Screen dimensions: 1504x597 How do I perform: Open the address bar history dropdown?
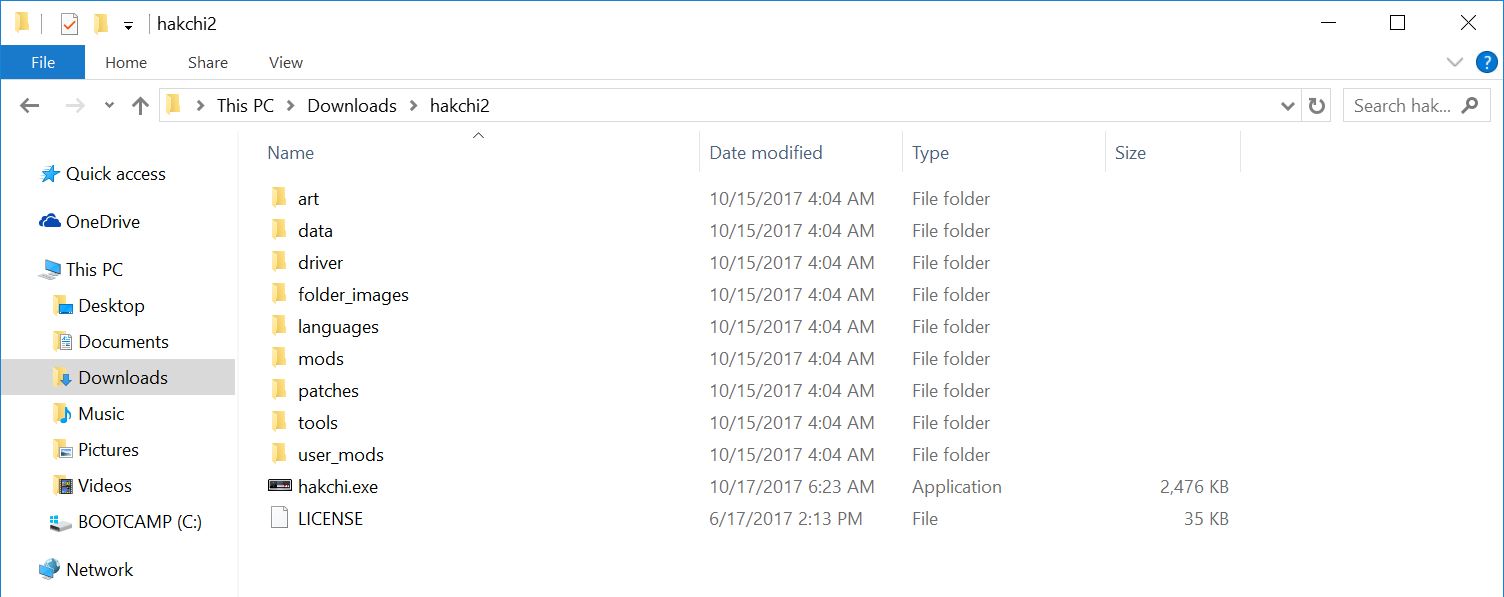point(1288,106)
